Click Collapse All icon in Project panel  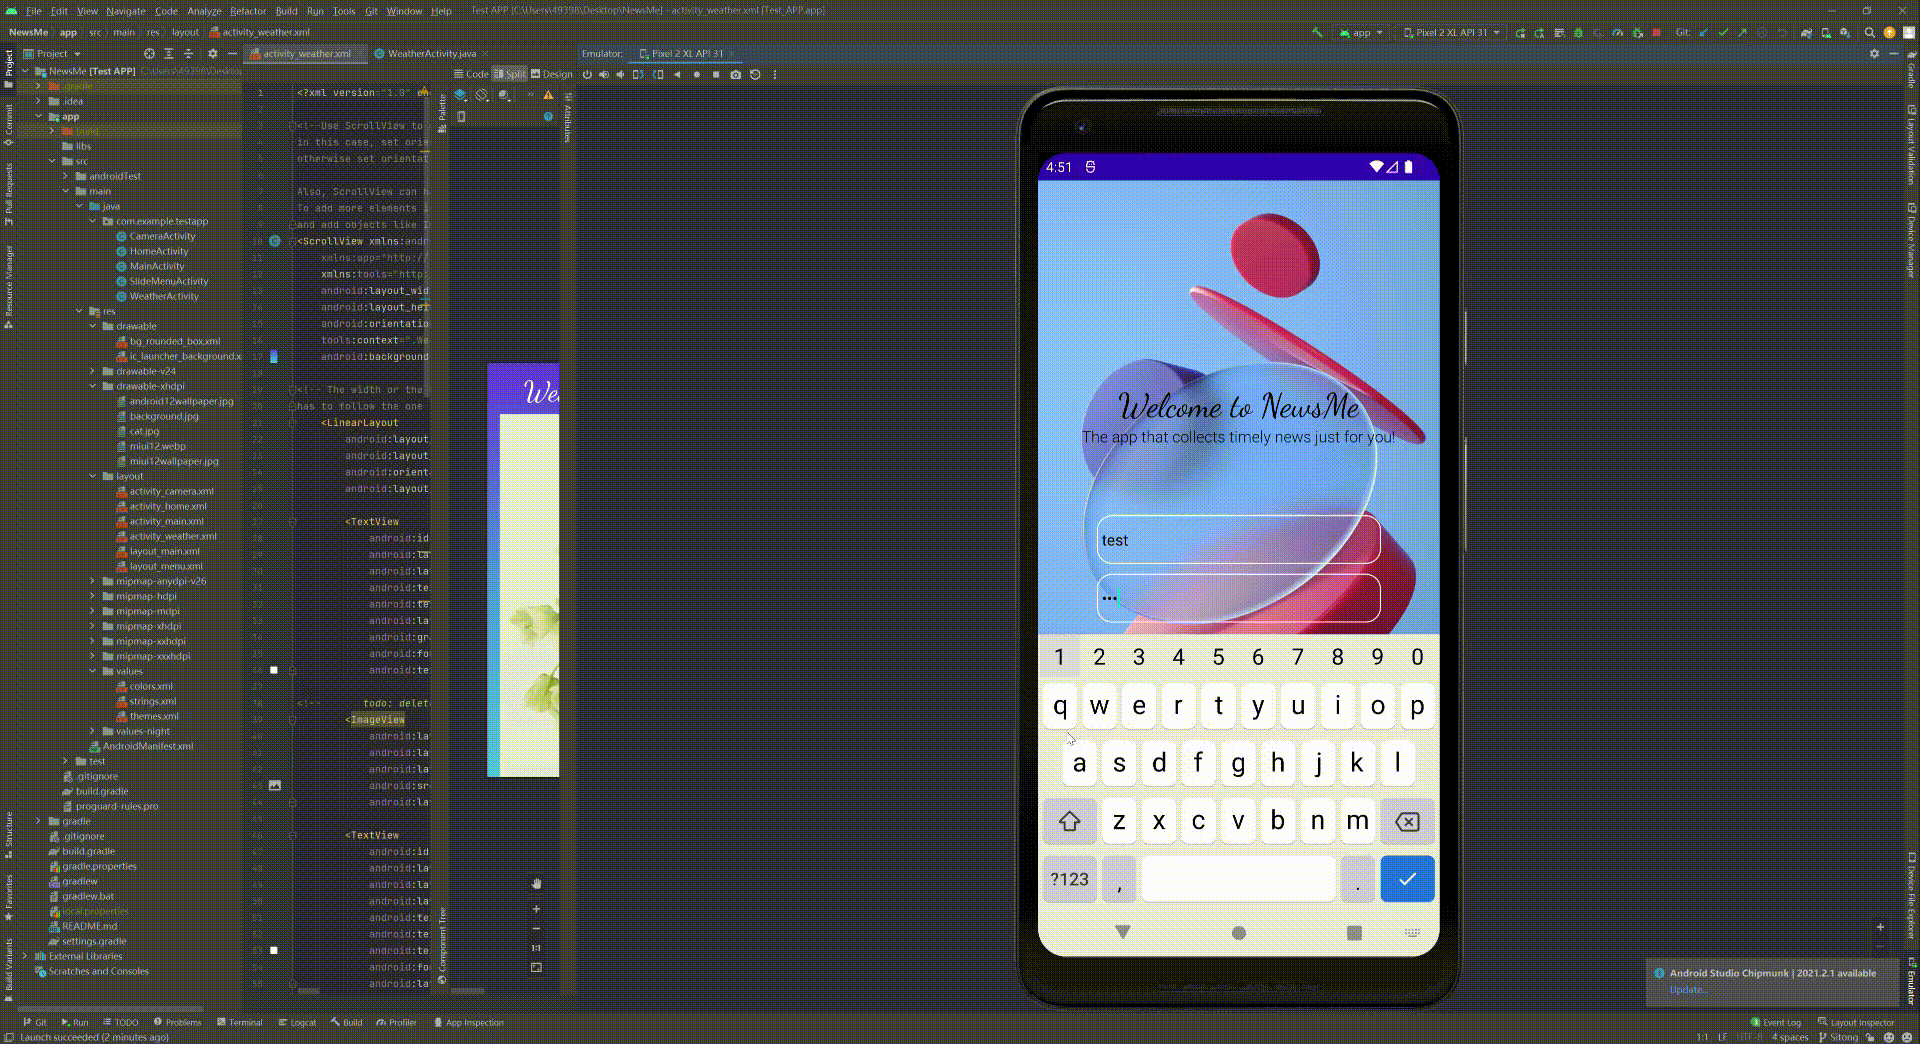tap(188, 54)
